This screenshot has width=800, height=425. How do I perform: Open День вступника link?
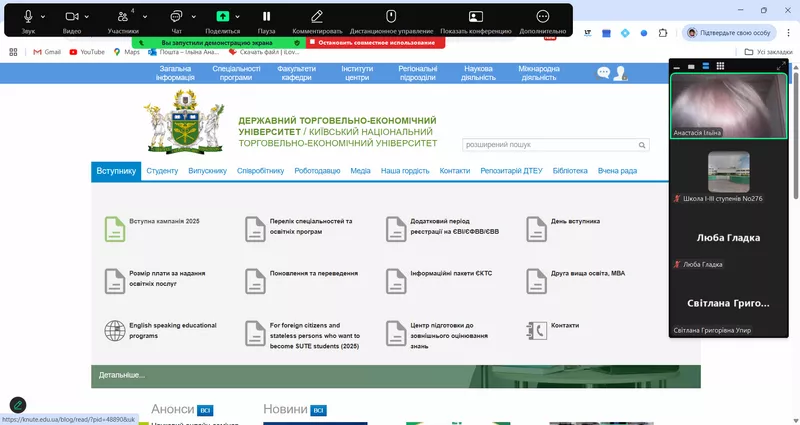(575, 221)
